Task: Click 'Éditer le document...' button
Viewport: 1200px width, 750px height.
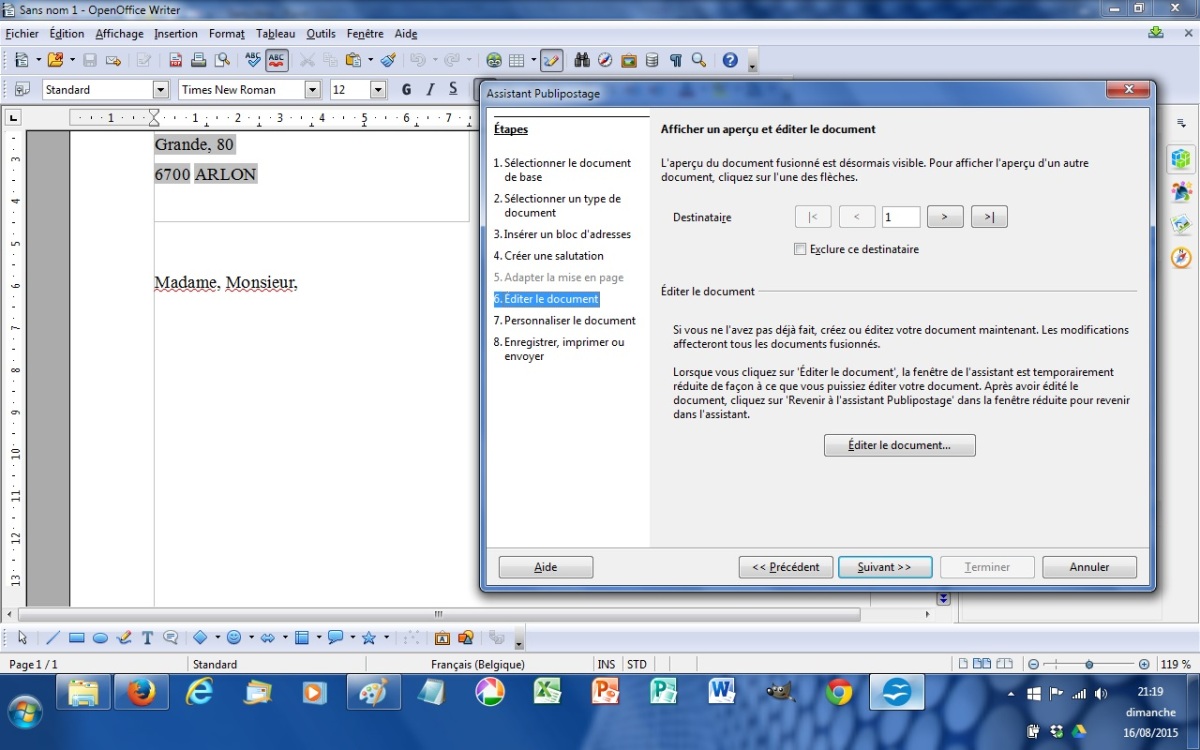Action: [899, 445]
